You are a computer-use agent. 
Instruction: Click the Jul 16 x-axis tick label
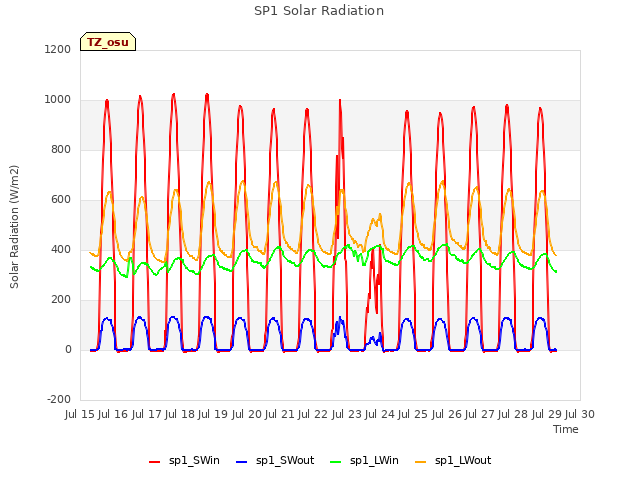[113, 414]
